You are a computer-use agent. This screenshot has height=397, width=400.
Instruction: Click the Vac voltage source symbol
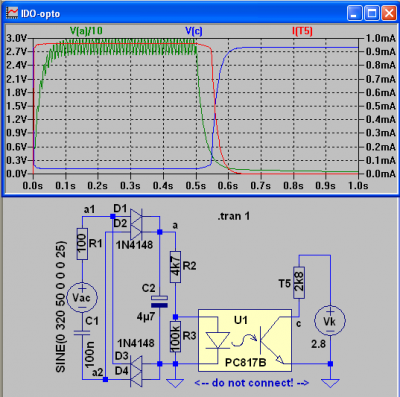[82, 297]
